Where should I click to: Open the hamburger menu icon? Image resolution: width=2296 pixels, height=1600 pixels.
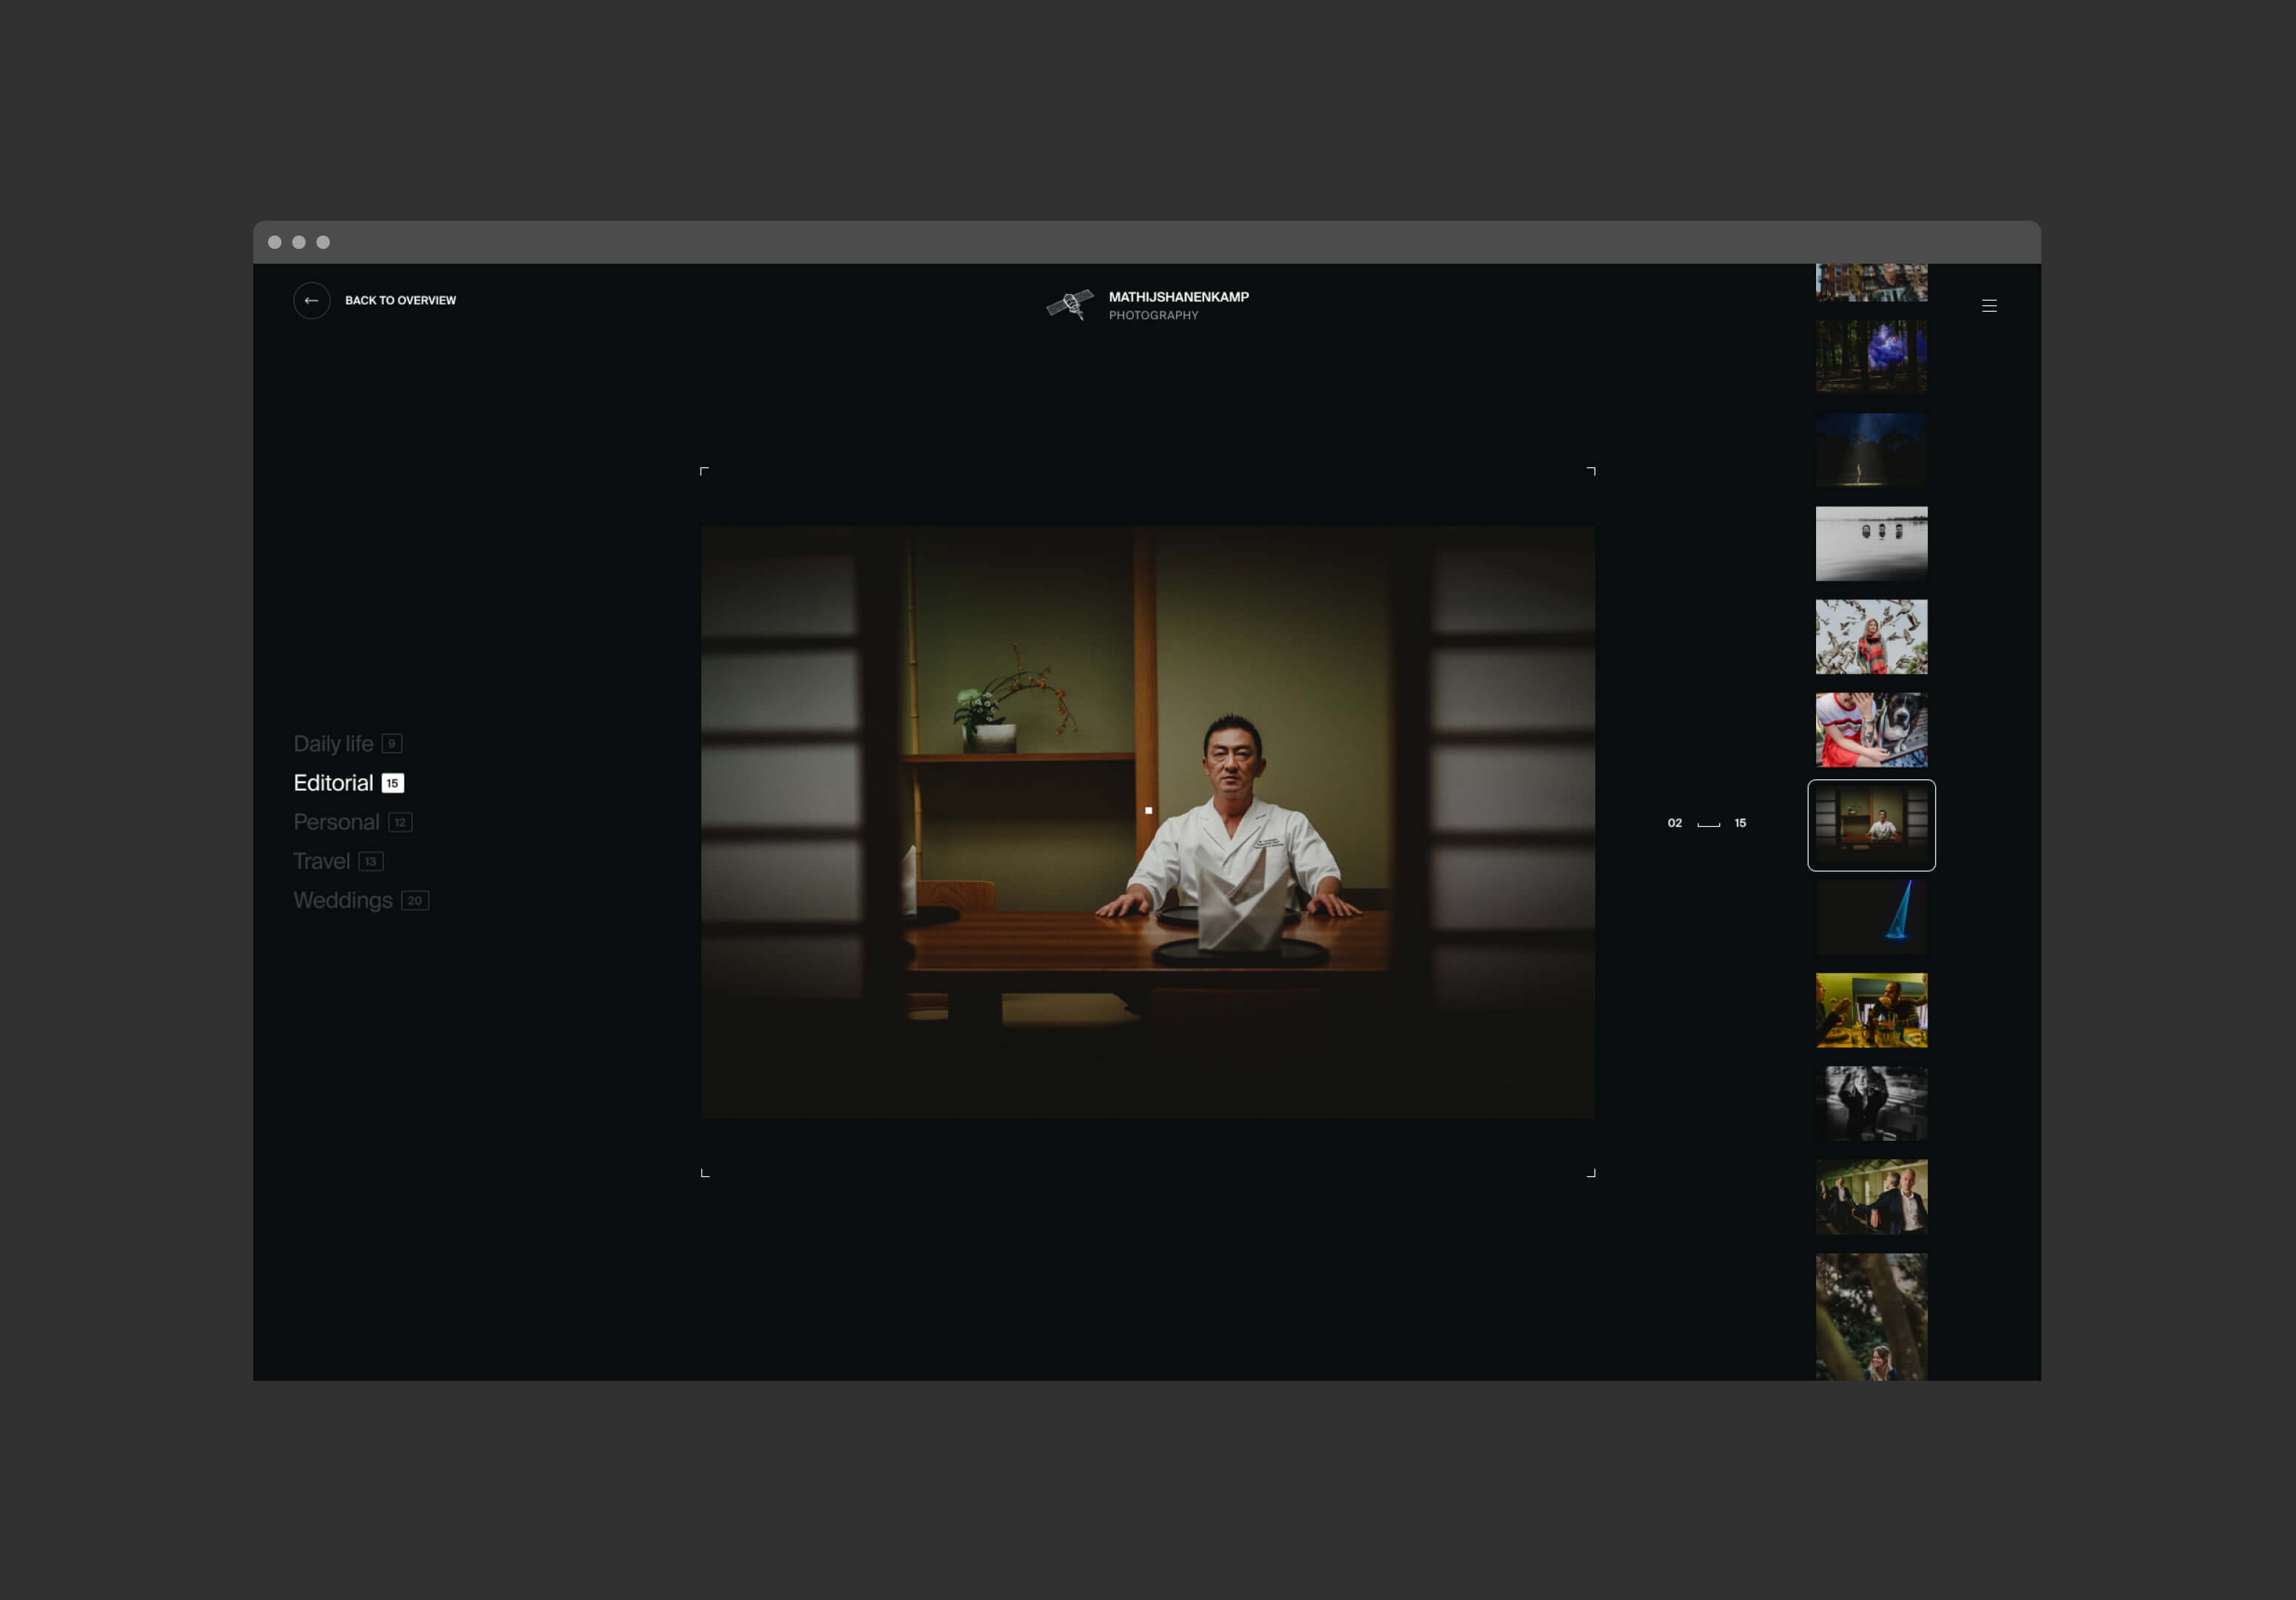pos(1988,306)
